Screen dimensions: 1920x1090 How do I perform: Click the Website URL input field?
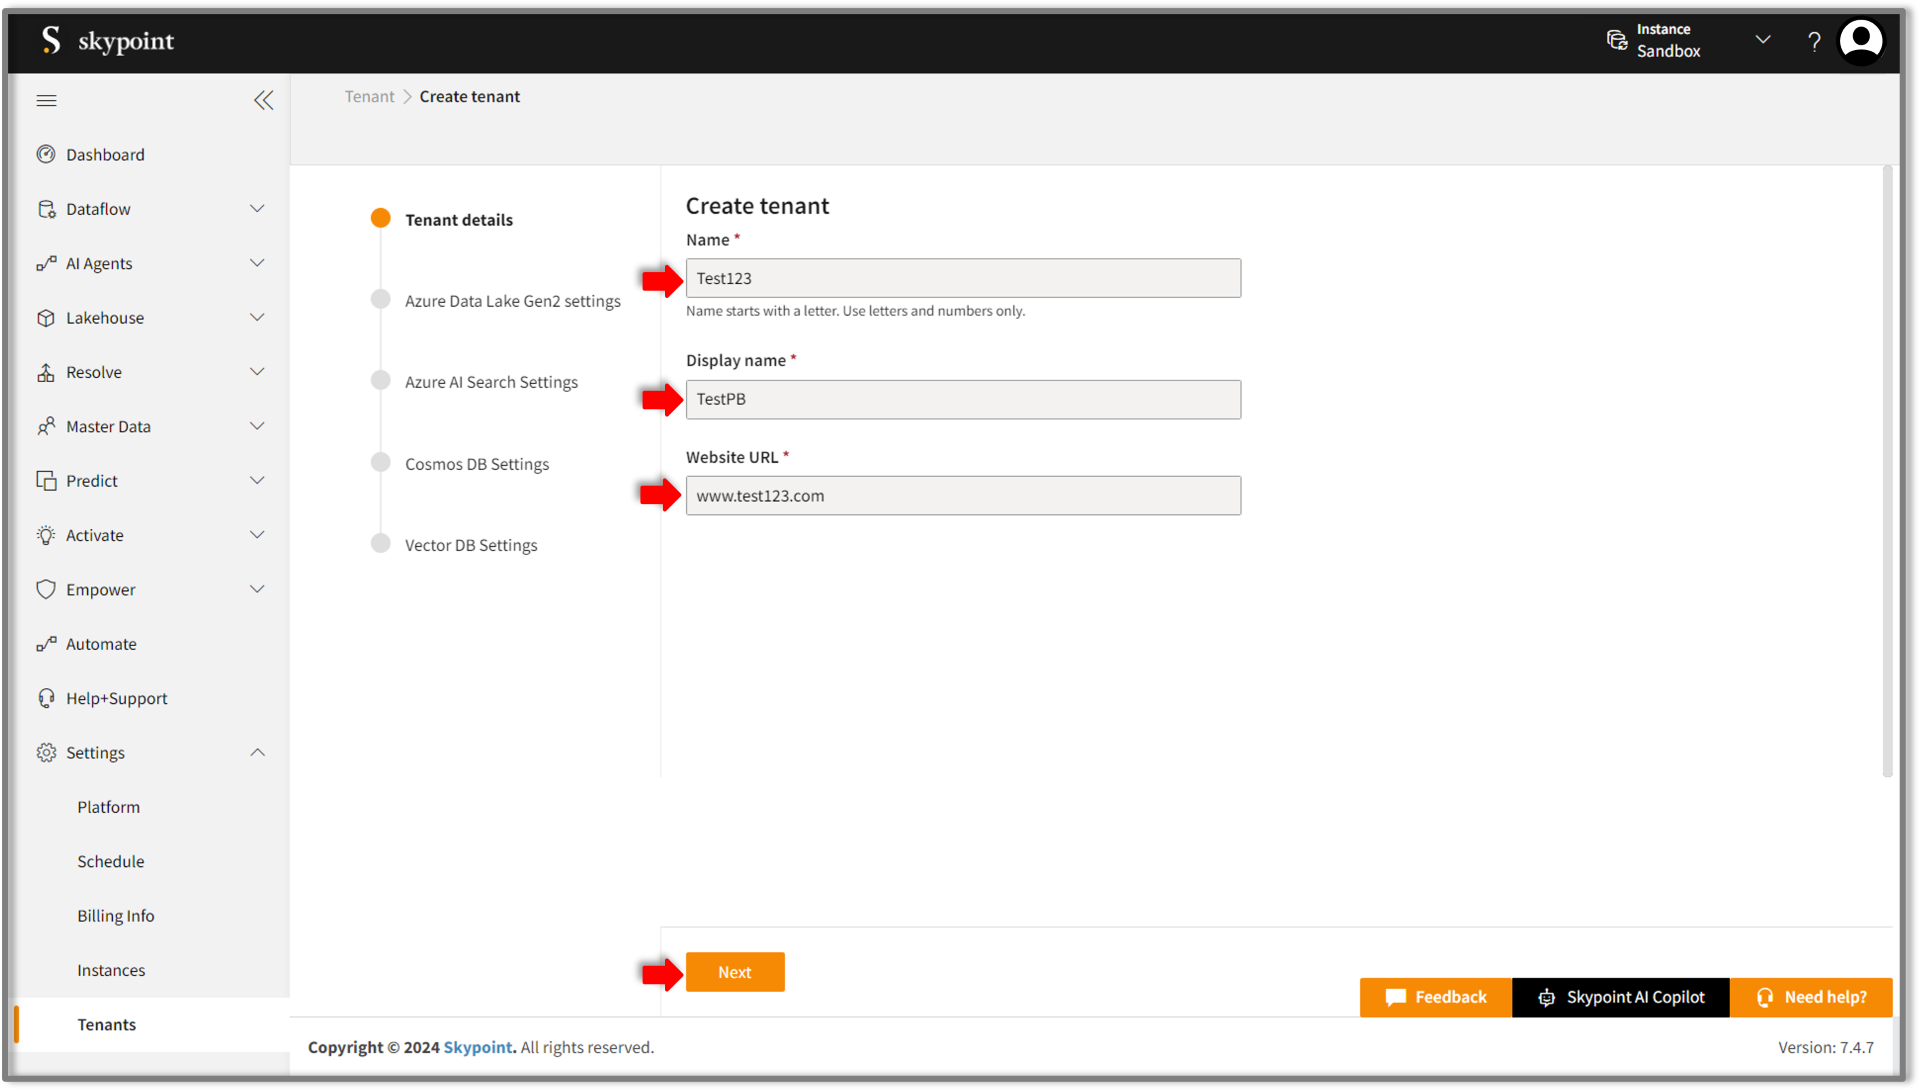(x=963, y=496)
